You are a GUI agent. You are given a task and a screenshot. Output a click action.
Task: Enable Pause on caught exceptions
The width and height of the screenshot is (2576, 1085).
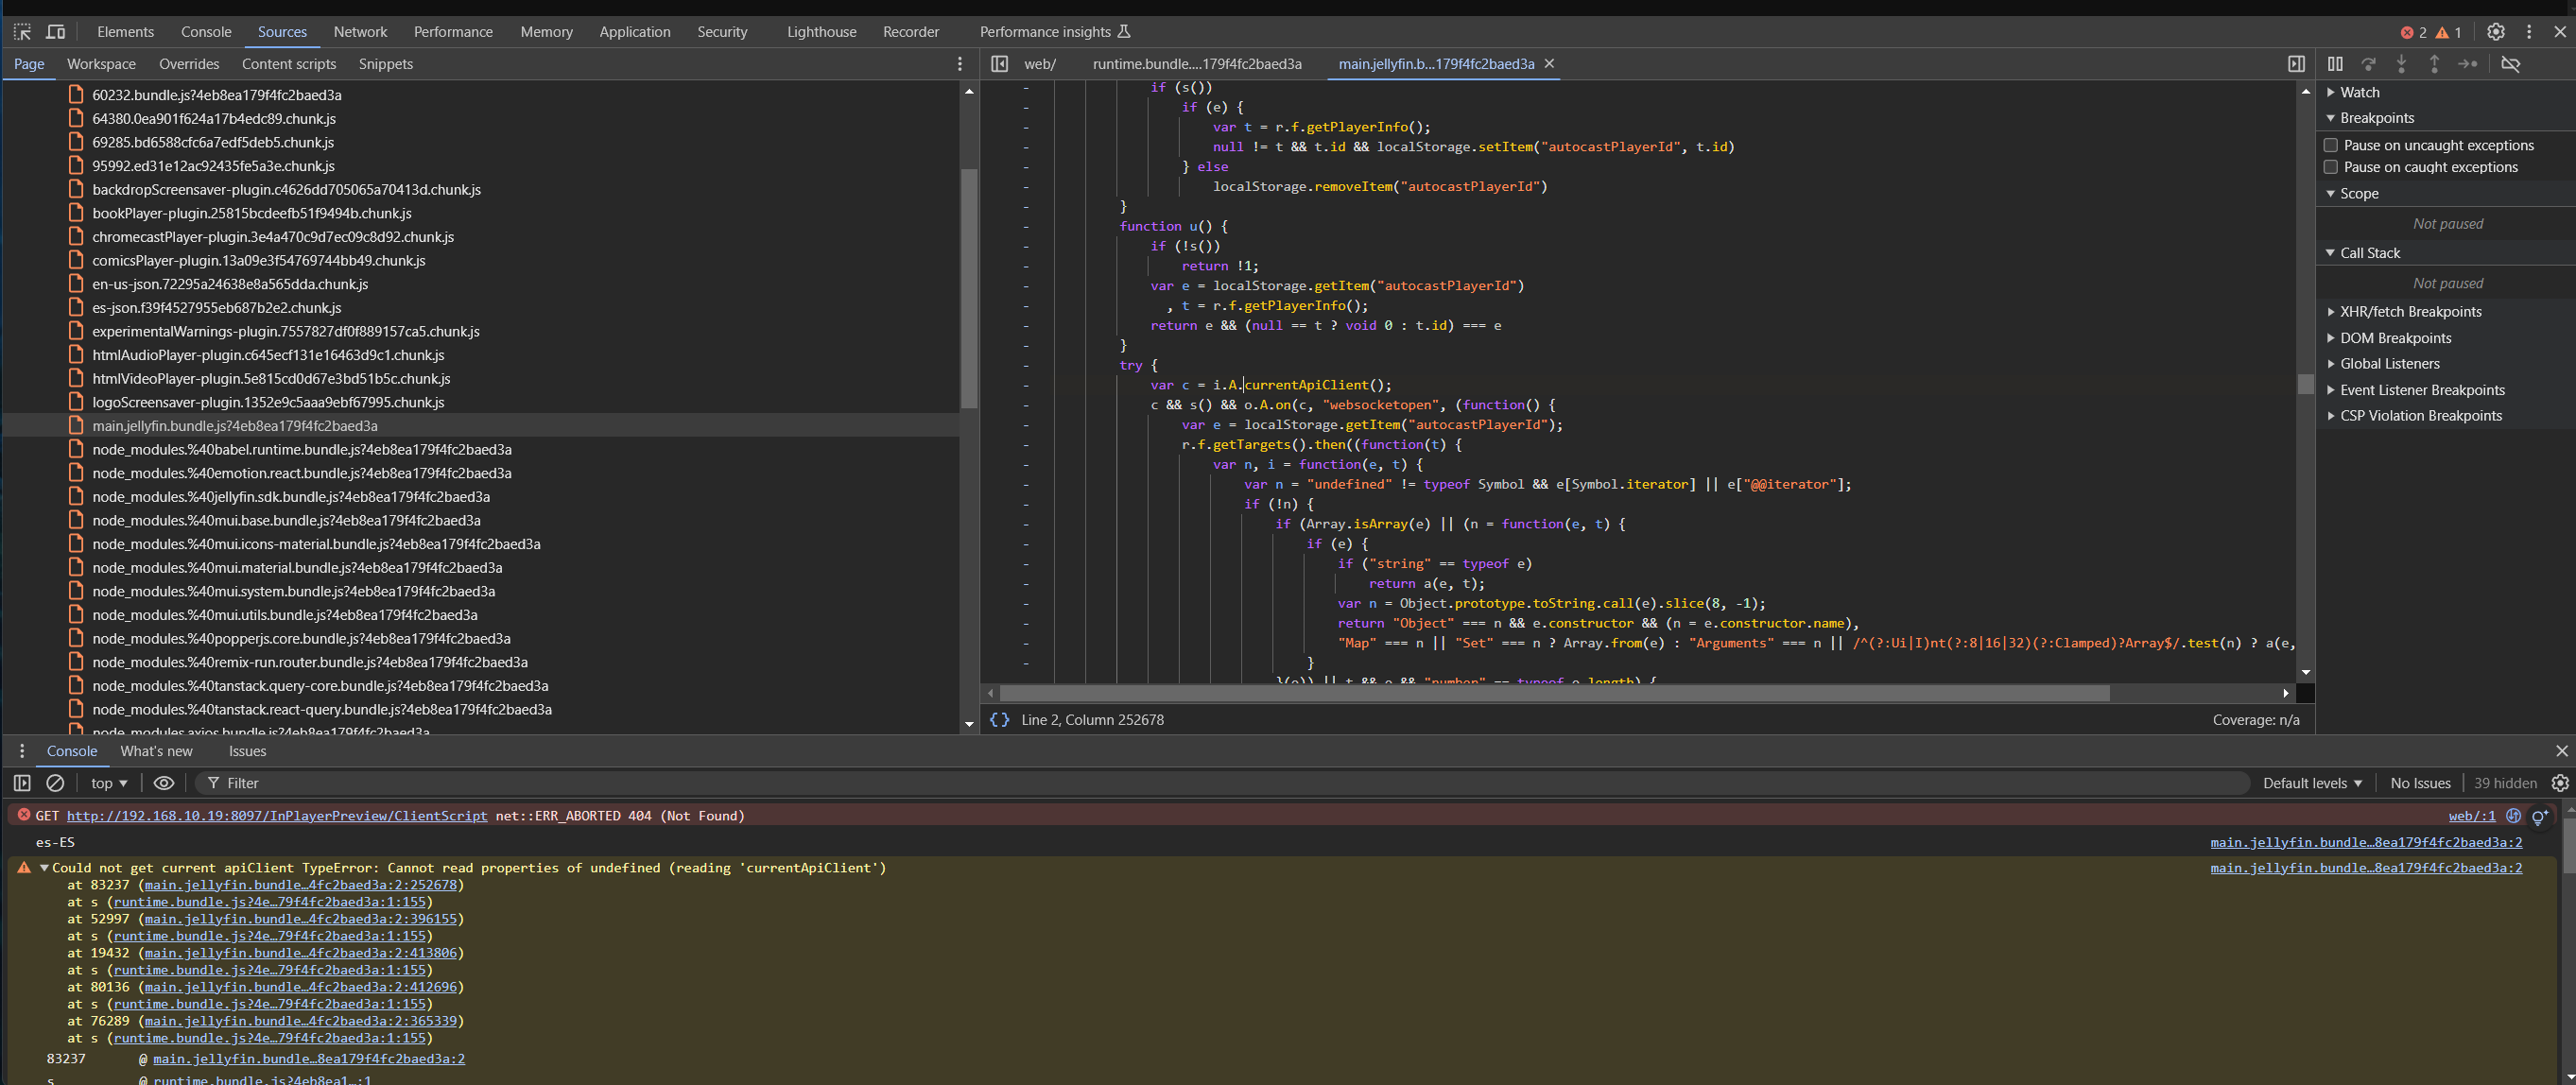click(2331, 167)
